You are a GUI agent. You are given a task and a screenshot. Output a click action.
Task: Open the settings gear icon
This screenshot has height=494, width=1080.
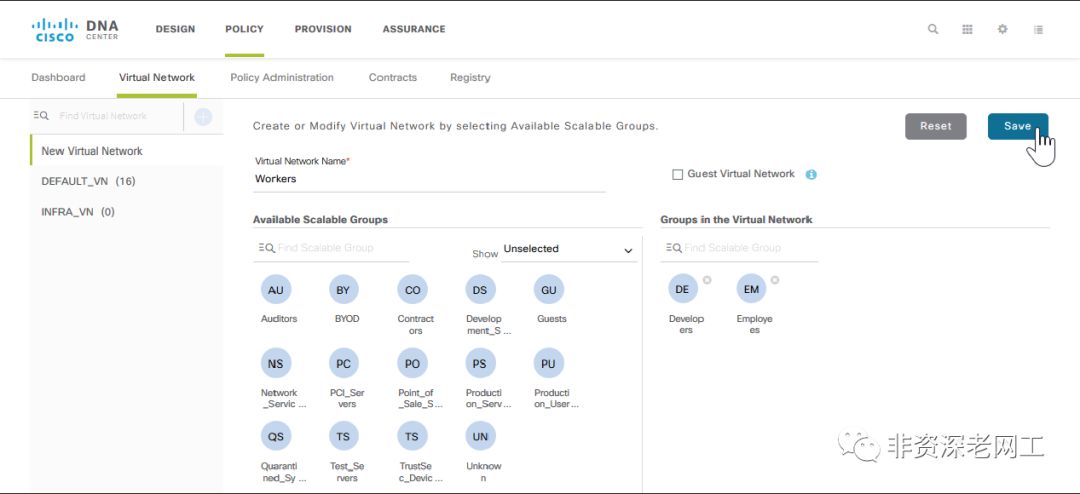coord(1002,29)
